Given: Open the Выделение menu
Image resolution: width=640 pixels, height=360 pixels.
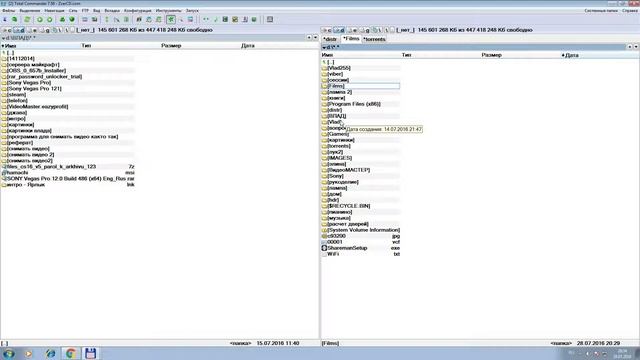Looking at the screenshot, I should (x=30, y=11).
